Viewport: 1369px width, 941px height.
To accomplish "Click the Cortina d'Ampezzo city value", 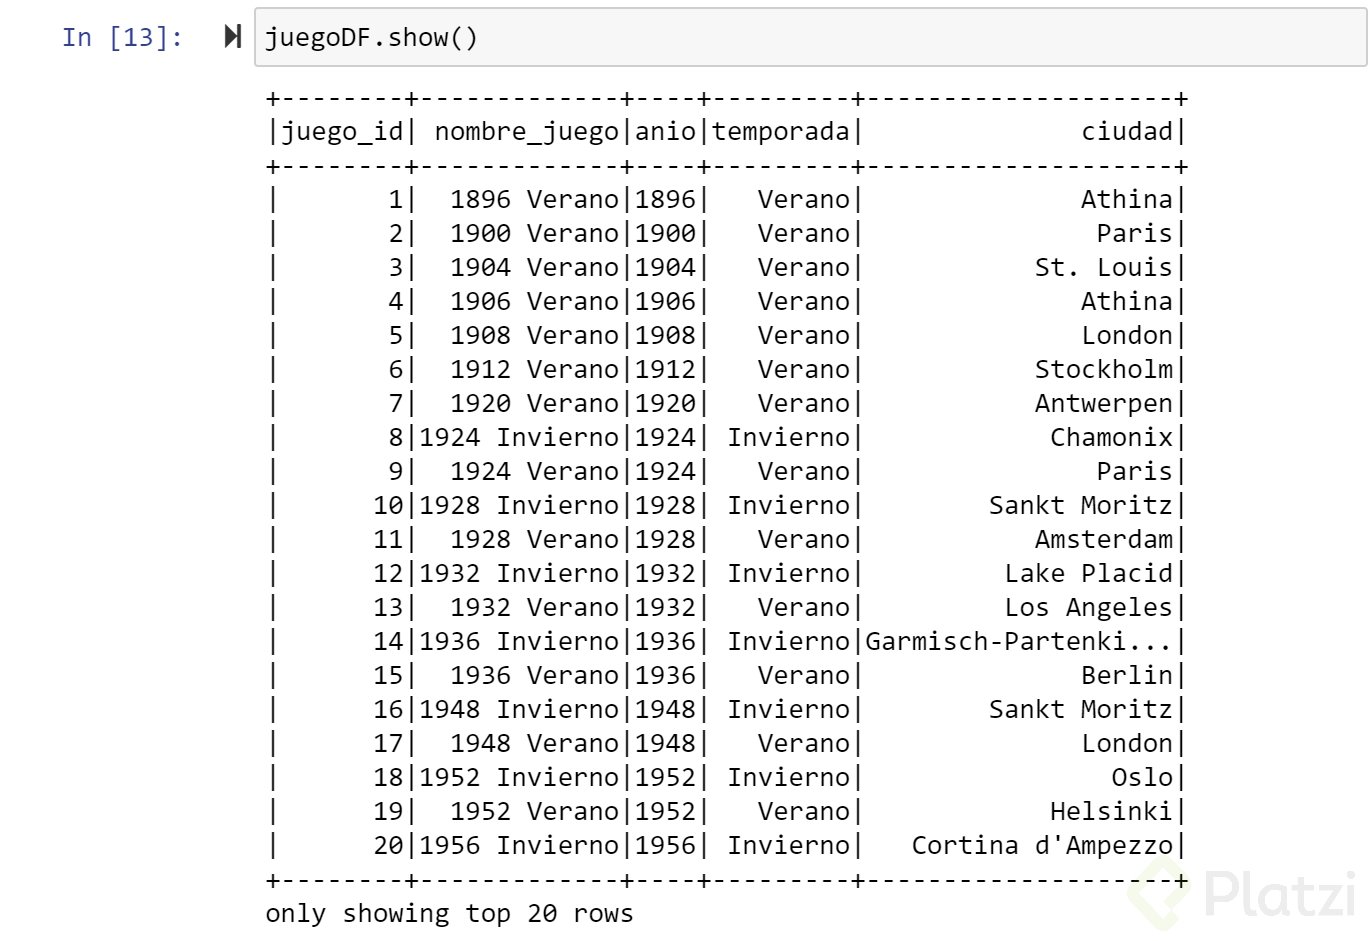I will coord(1041,845).
